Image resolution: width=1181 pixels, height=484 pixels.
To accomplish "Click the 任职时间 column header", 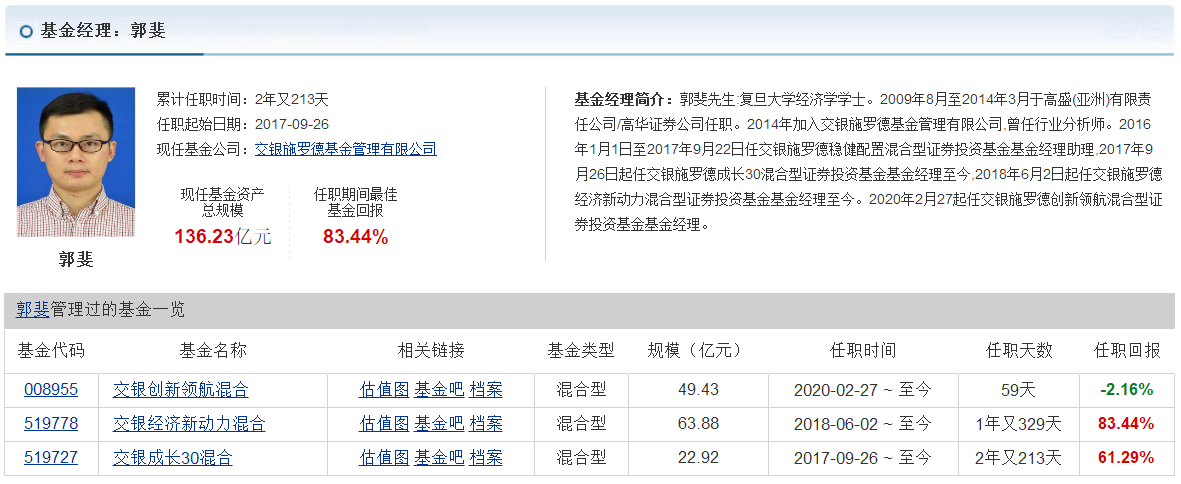I will tap(863, 350).
